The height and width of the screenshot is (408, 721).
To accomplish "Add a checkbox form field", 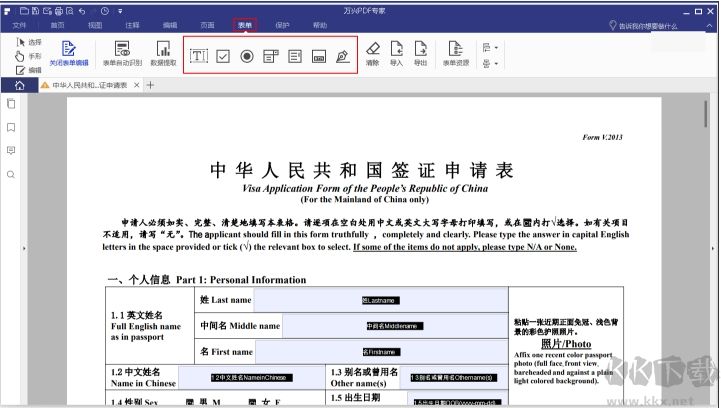I will point(223,56).
